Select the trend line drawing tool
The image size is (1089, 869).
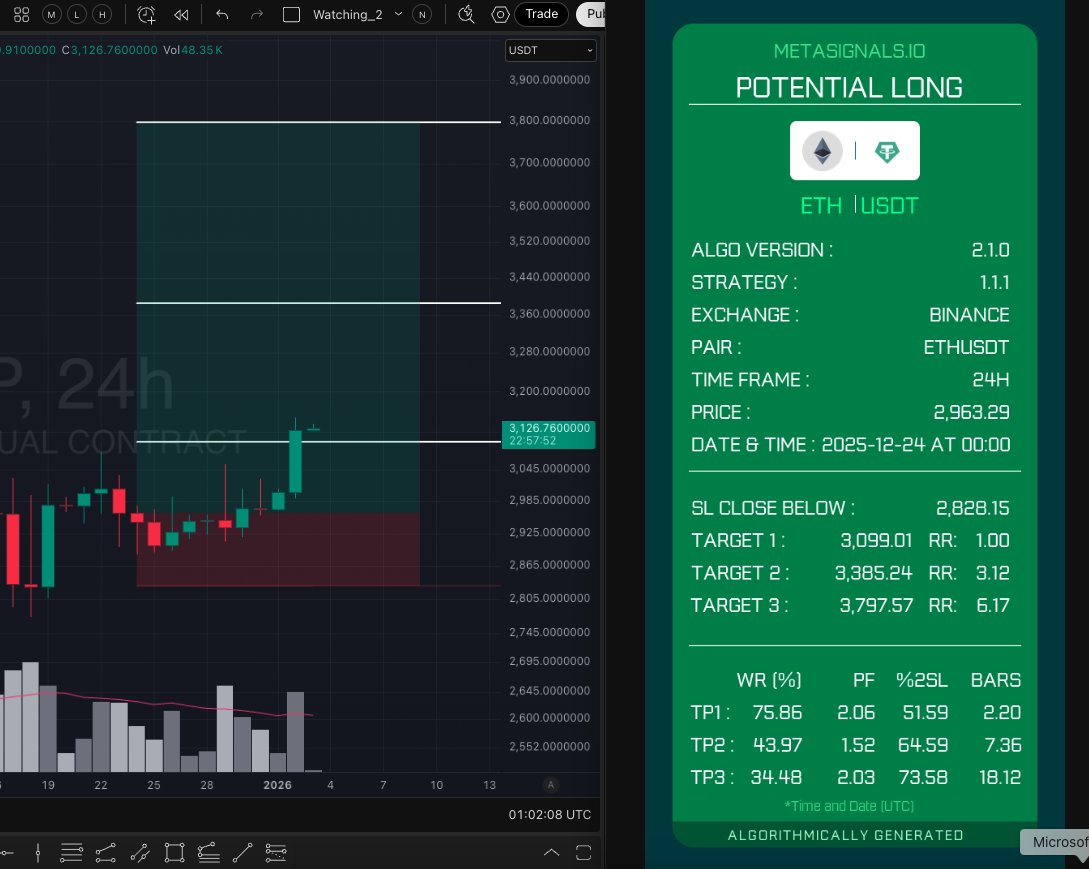(242, 852)
